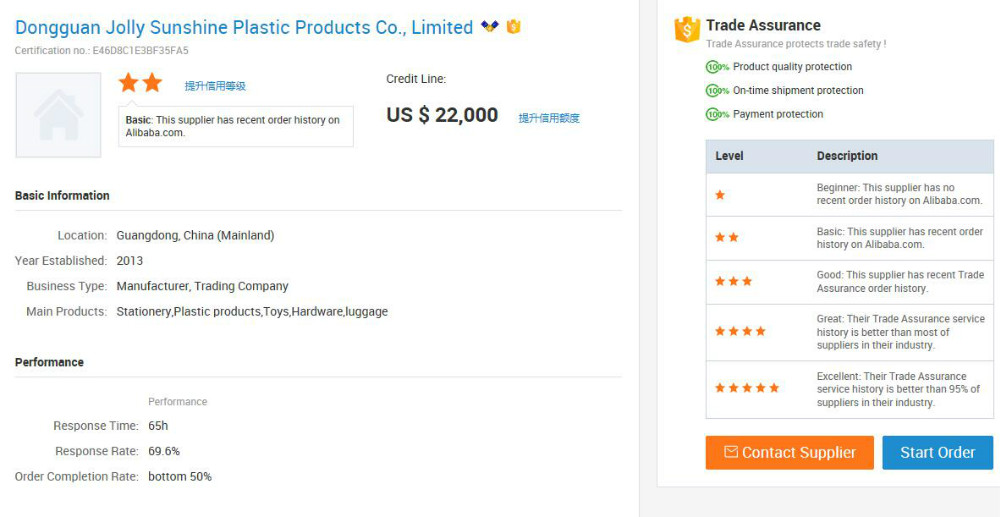Viewport: 1000px width, 517px height.
Task: Open Dongguan Jolly Sunshine company name link
Action: tap(244, 27)
